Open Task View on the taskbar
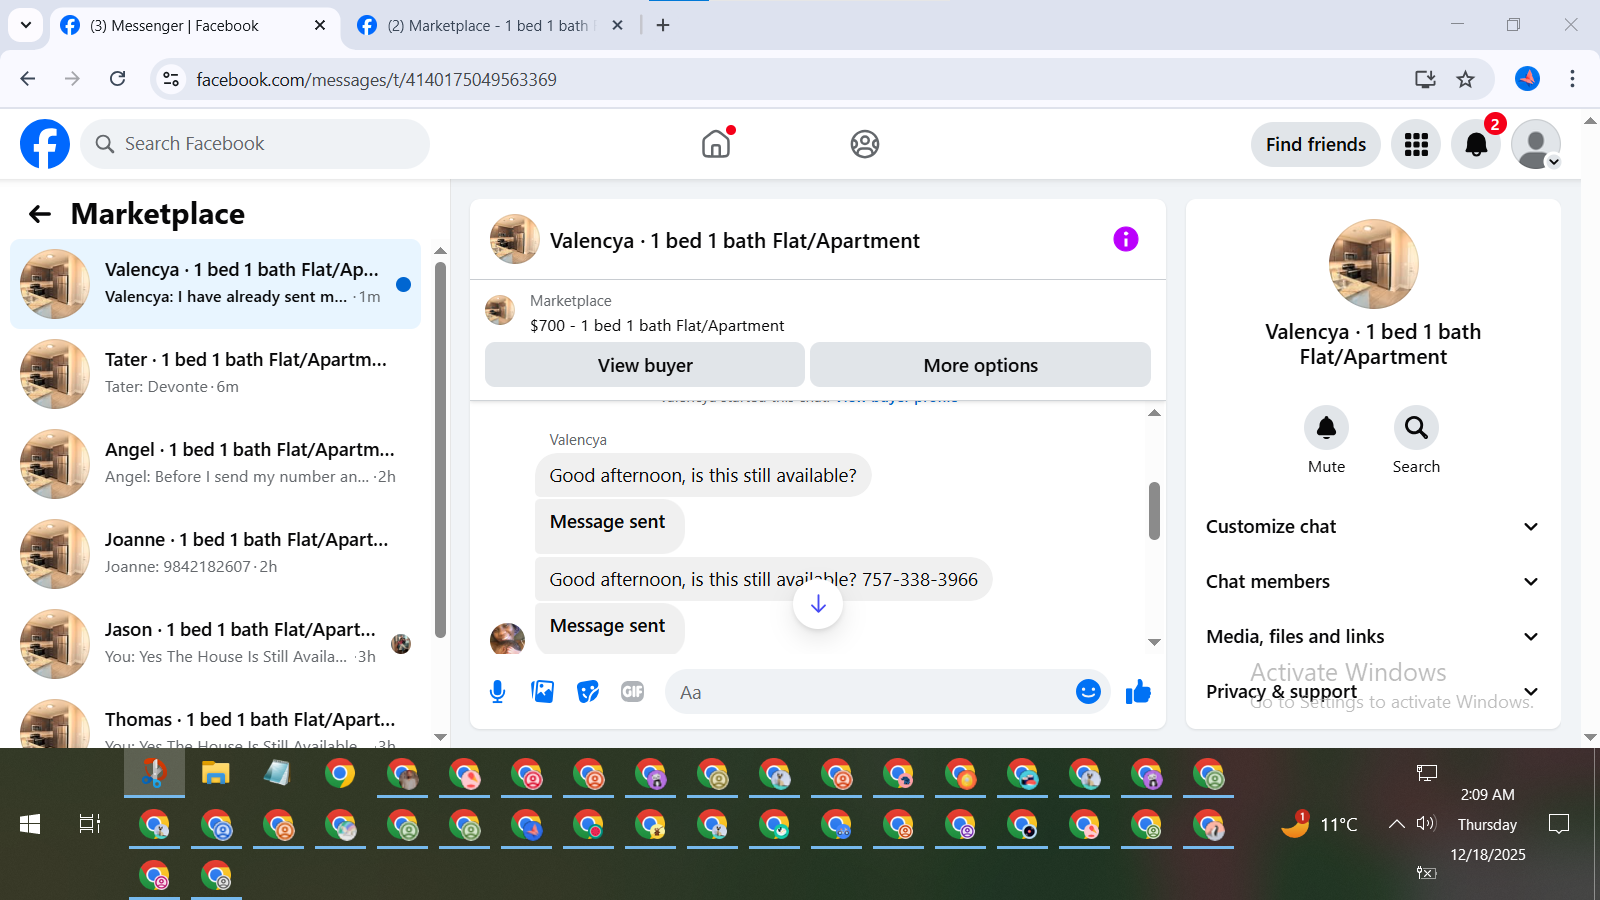Screen dimensions: 1600x900 pyautogui.click(x=90, y=824)
